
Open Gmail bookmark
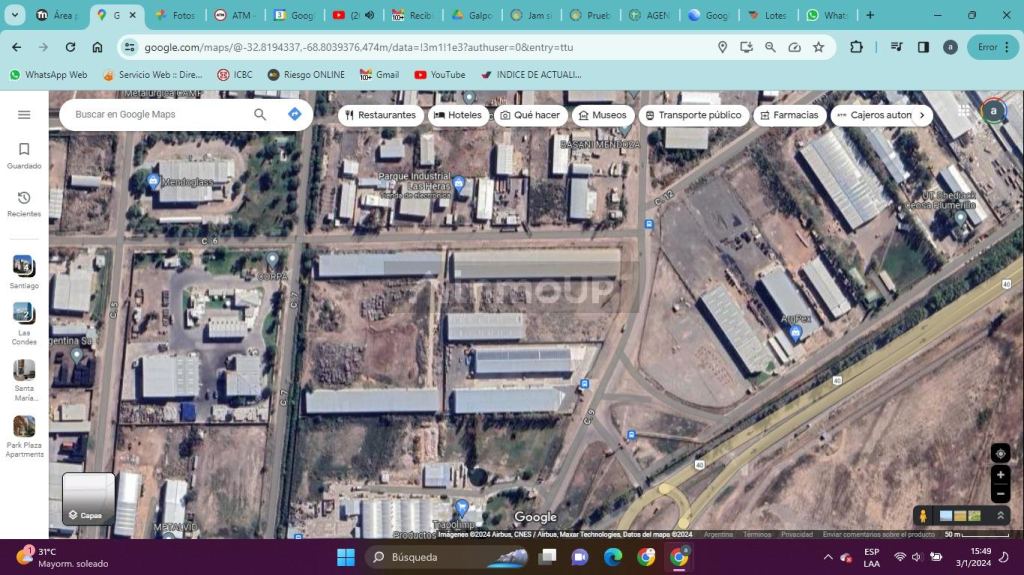tap(379, 74)
